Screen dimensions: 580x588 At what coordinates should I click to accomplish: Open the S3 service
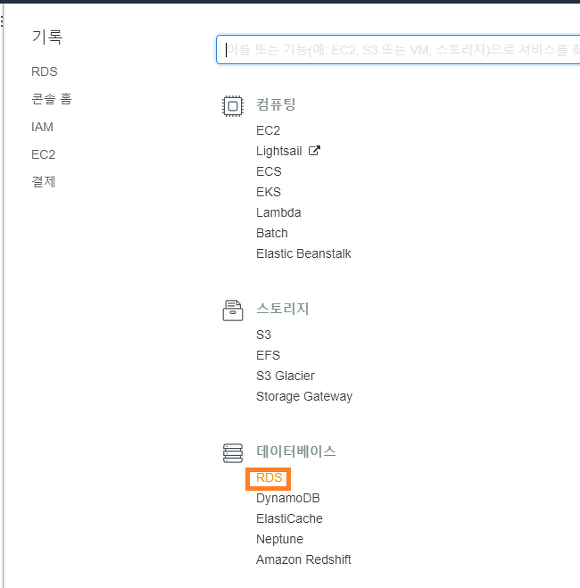[x=264, y=334]
